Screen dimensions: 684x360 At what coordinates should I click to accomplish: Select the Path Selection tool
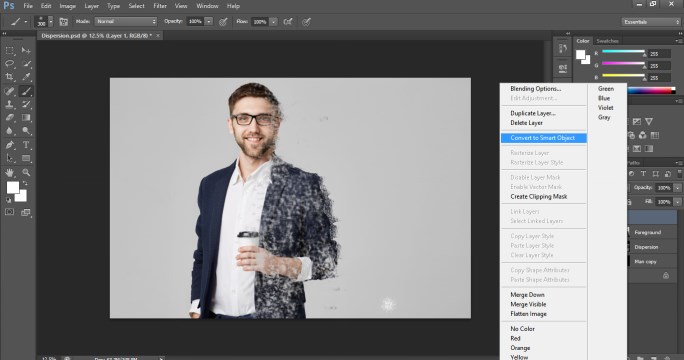(x=10, y=158)
